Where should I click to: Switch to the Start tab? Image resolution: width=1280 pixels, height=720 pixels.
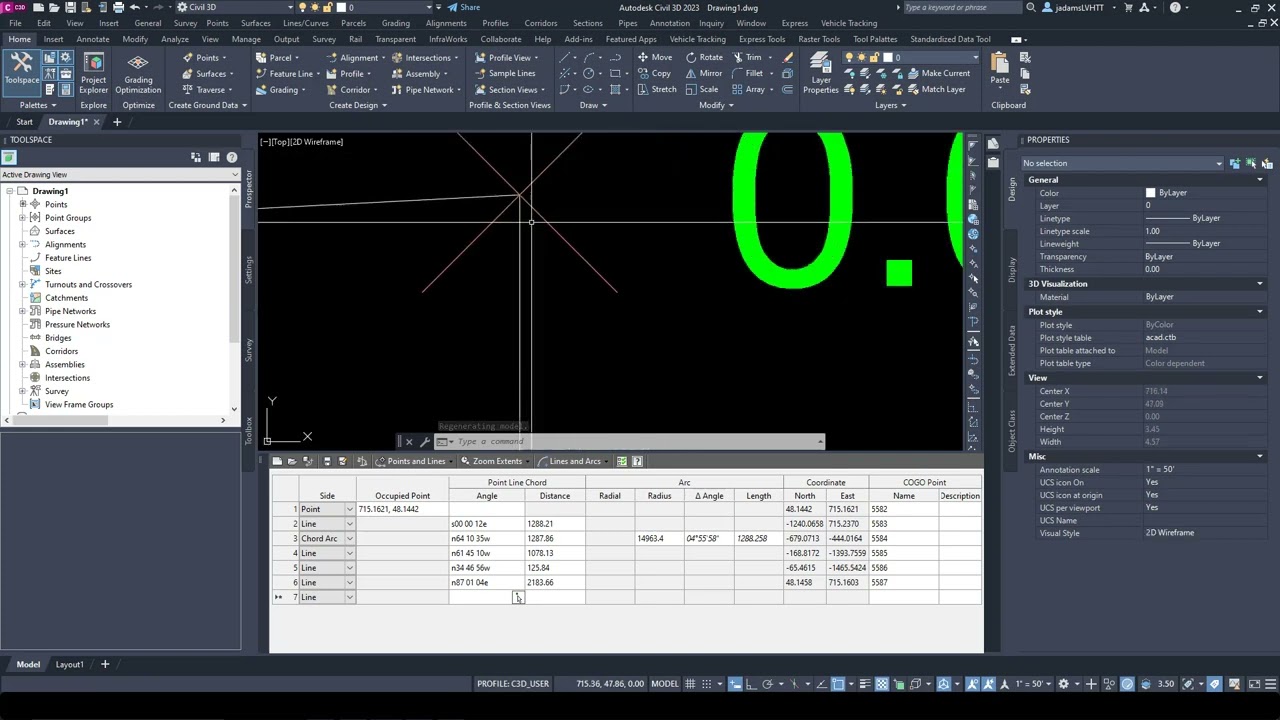pyautogui.click(x=24, y=122)
